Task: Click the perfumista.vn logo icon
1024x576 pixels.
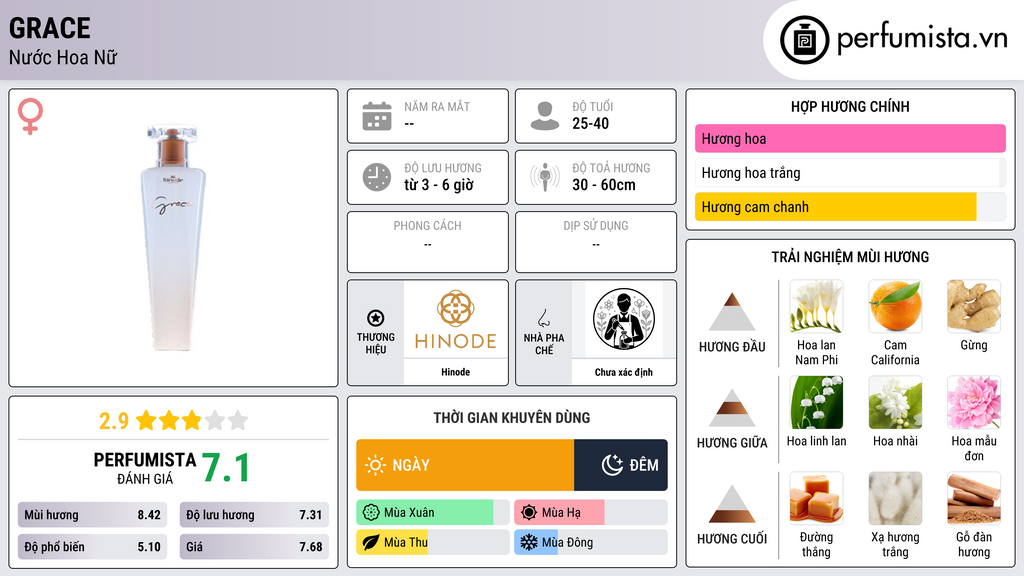Action: pos(804,40)
